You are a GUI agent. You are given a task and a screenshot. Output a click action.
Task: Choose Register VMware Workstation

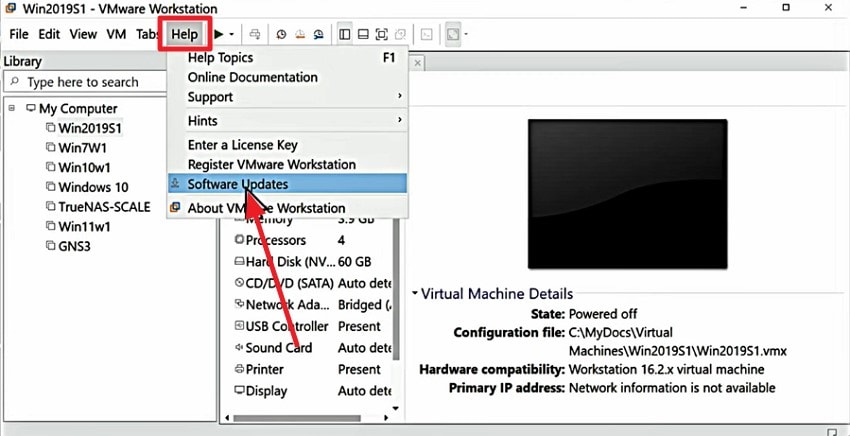[x=287, y=164]
